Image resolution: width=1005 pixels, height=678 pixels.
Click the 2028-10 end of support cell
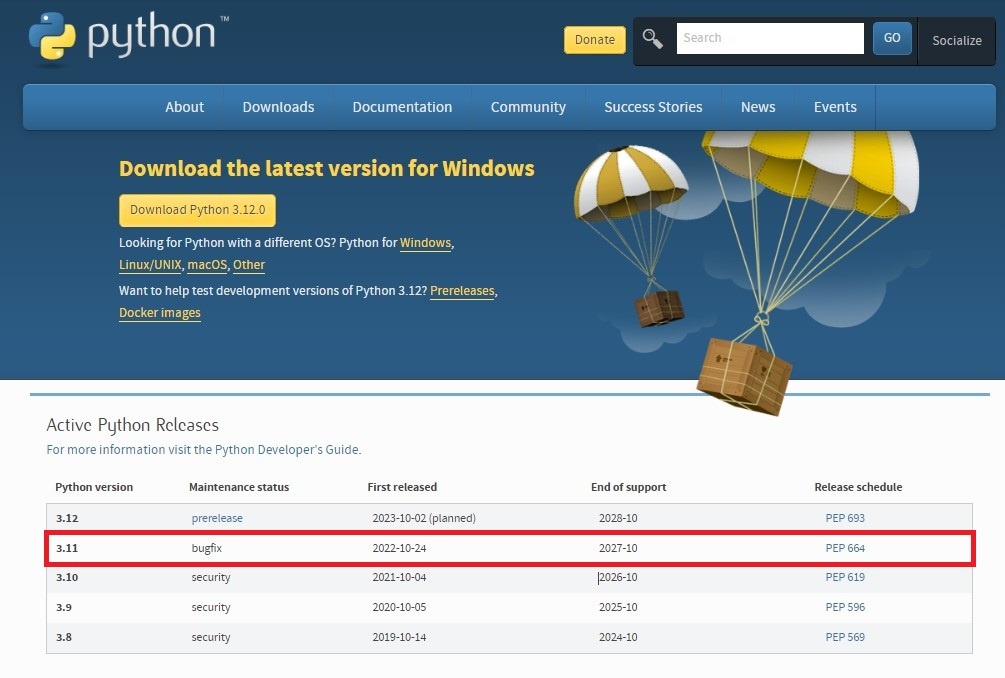618,518
